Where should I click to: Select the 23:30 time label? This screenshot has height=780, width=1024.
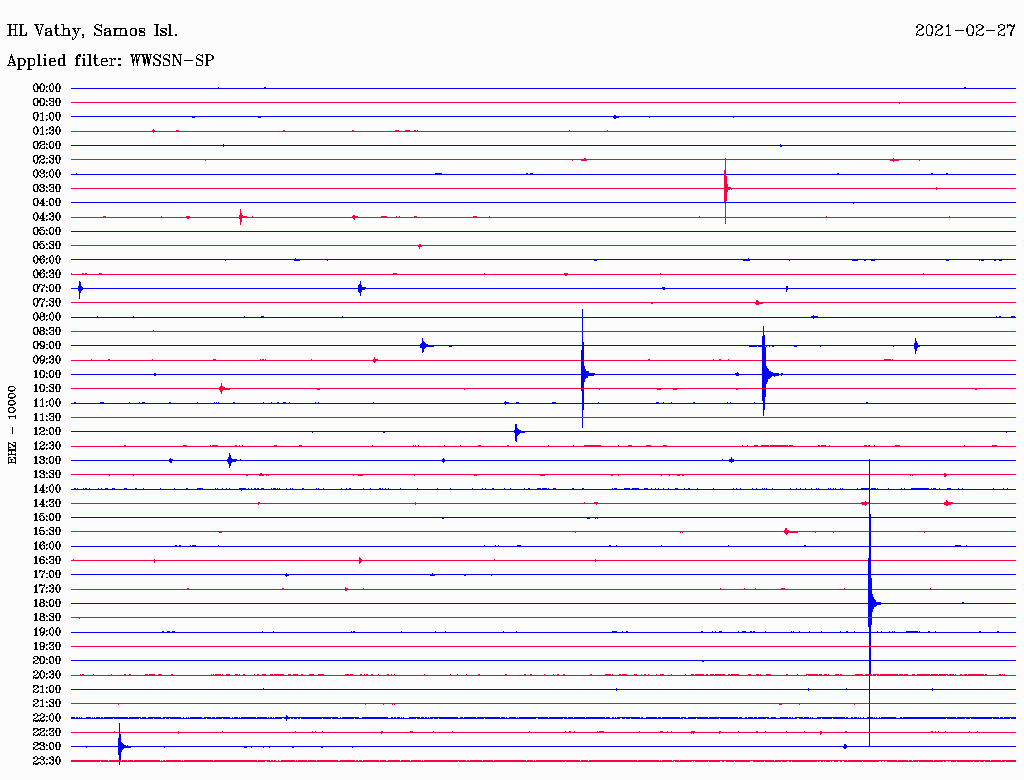(x=46, y=760)
